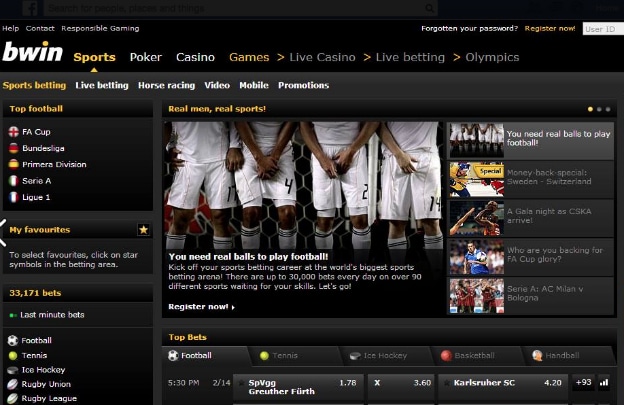Click the bwin logo

pos(33,52)
